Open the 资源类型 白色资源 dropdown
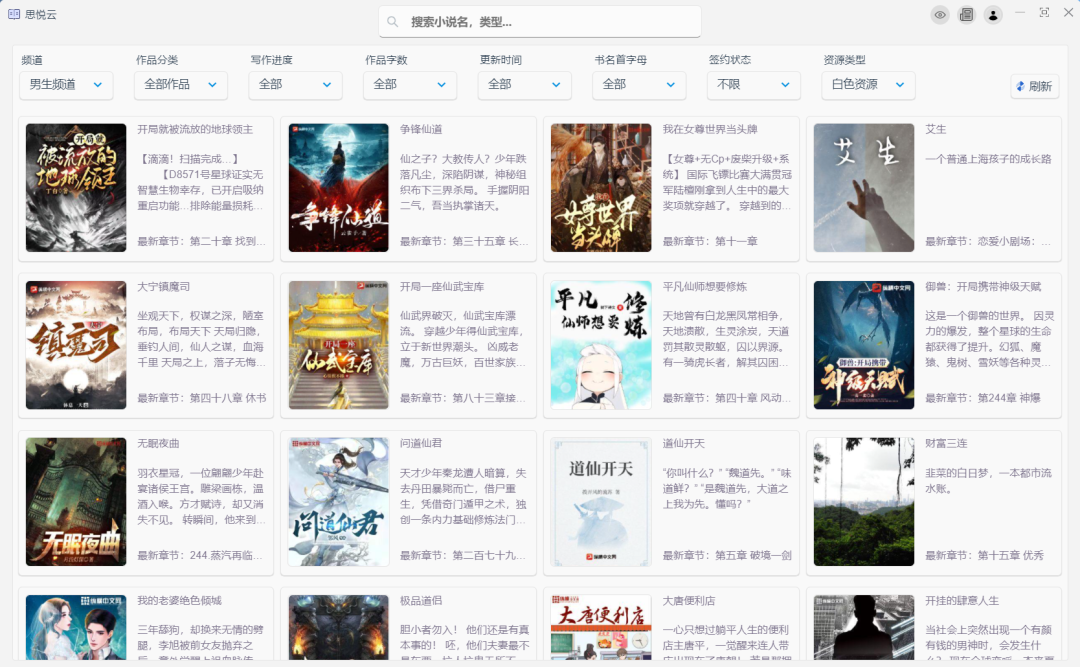Screen dimensions: 1080x667 click(x=869, y=85)
